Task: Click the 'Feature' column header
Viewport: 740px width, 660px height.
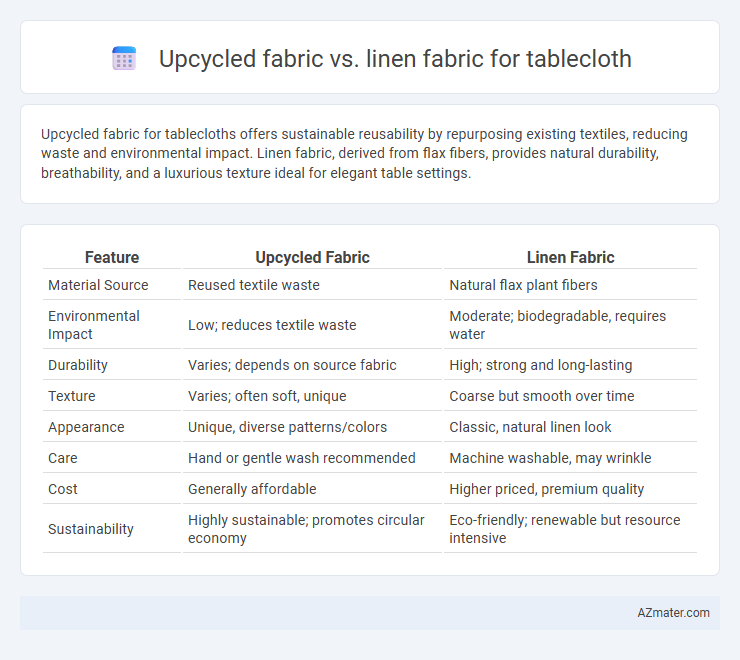Action: [112, 257]
